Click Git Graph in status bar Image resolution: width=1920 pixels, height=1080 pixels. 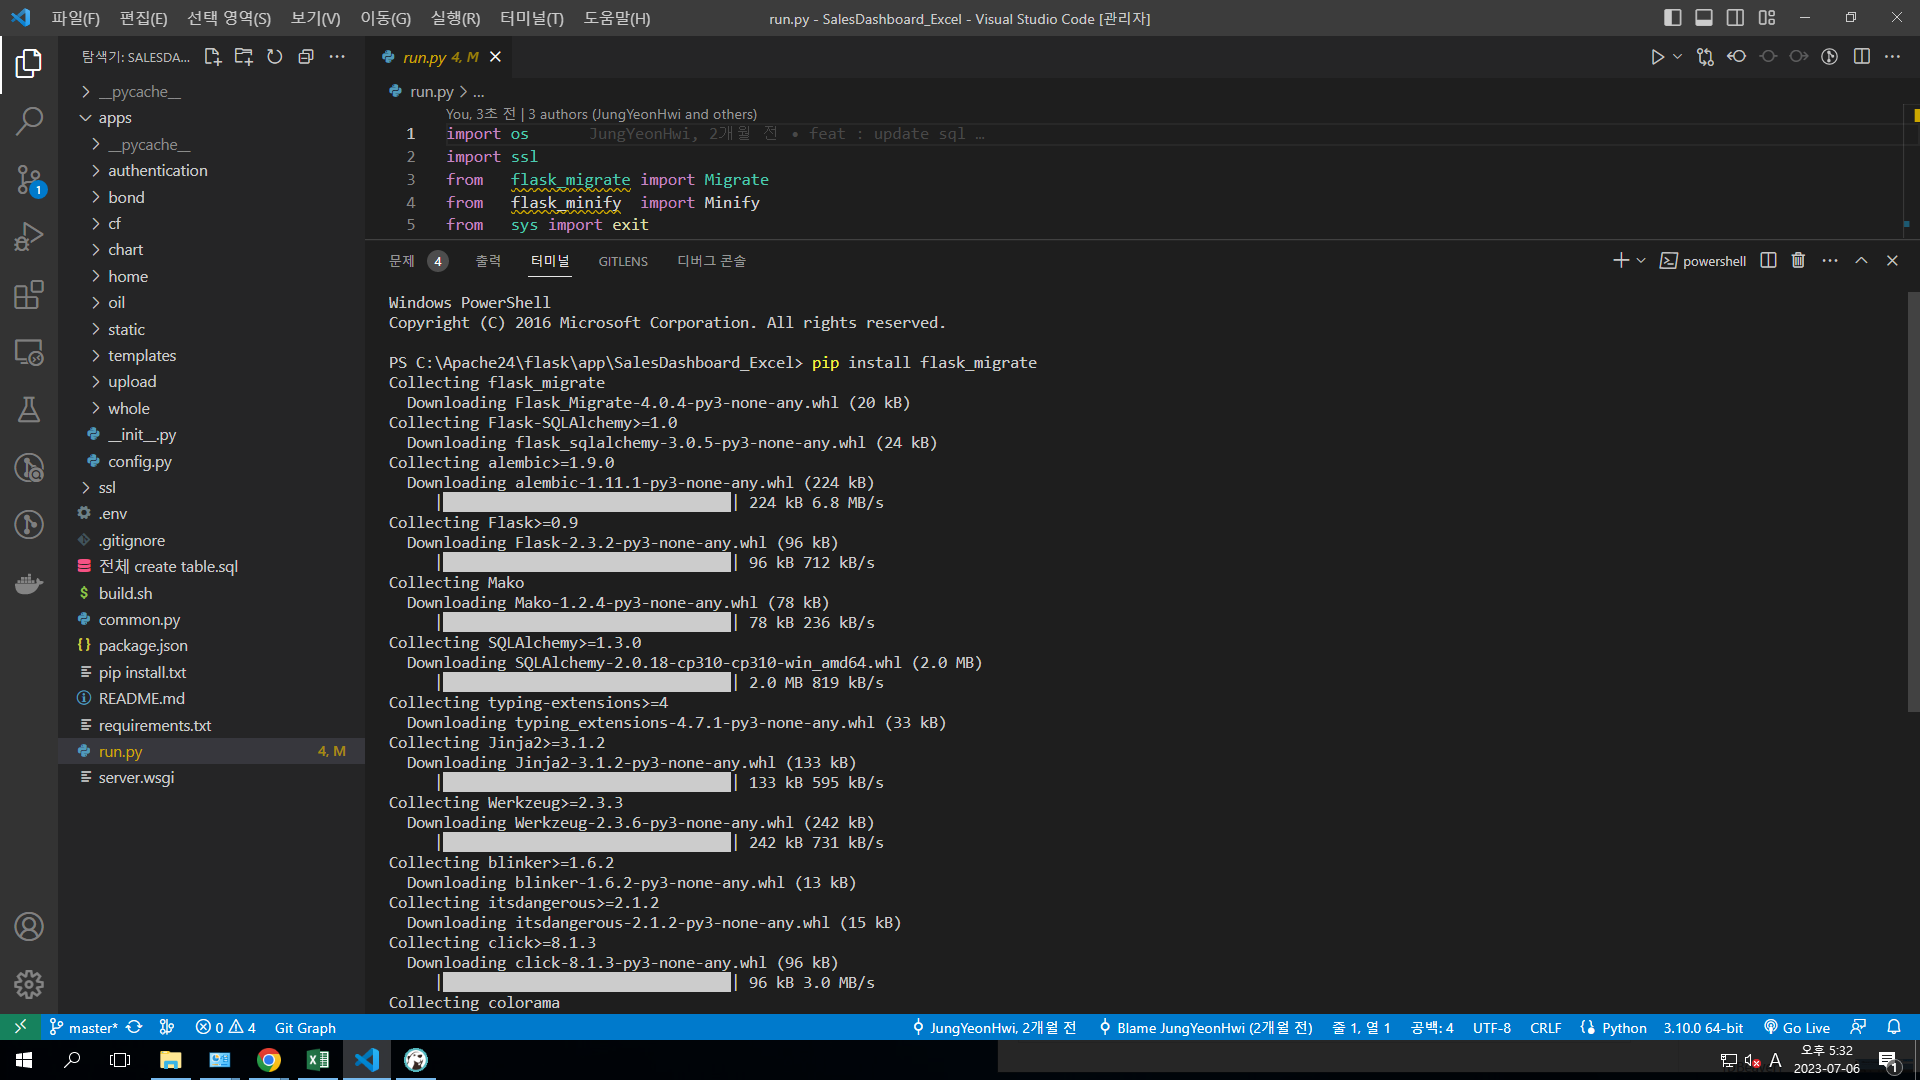(305, 1028)
